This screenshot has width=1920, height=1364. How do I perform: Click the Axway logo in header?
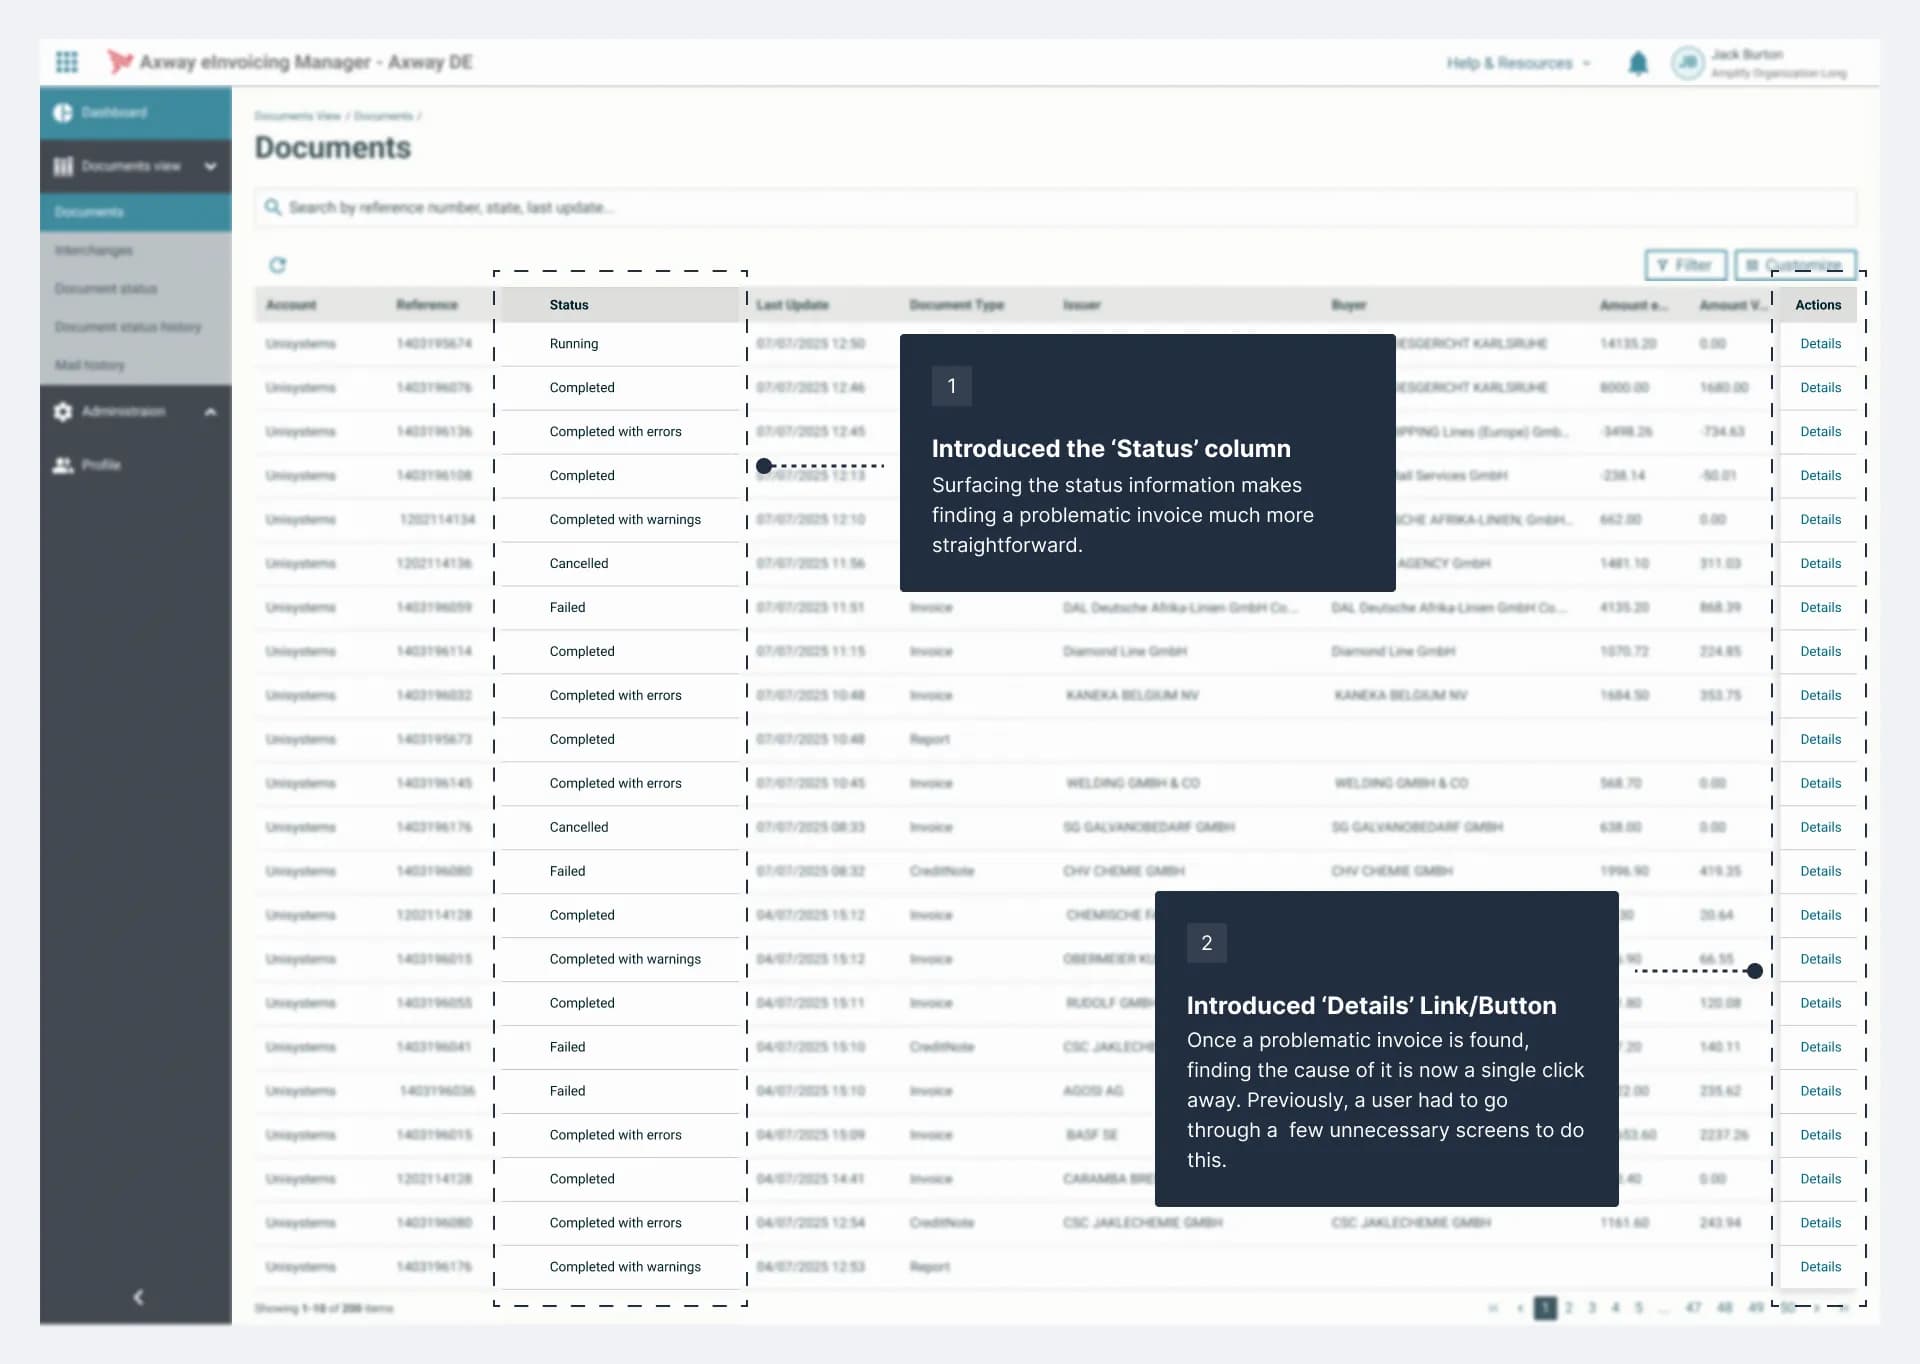(x=120, y=62)
